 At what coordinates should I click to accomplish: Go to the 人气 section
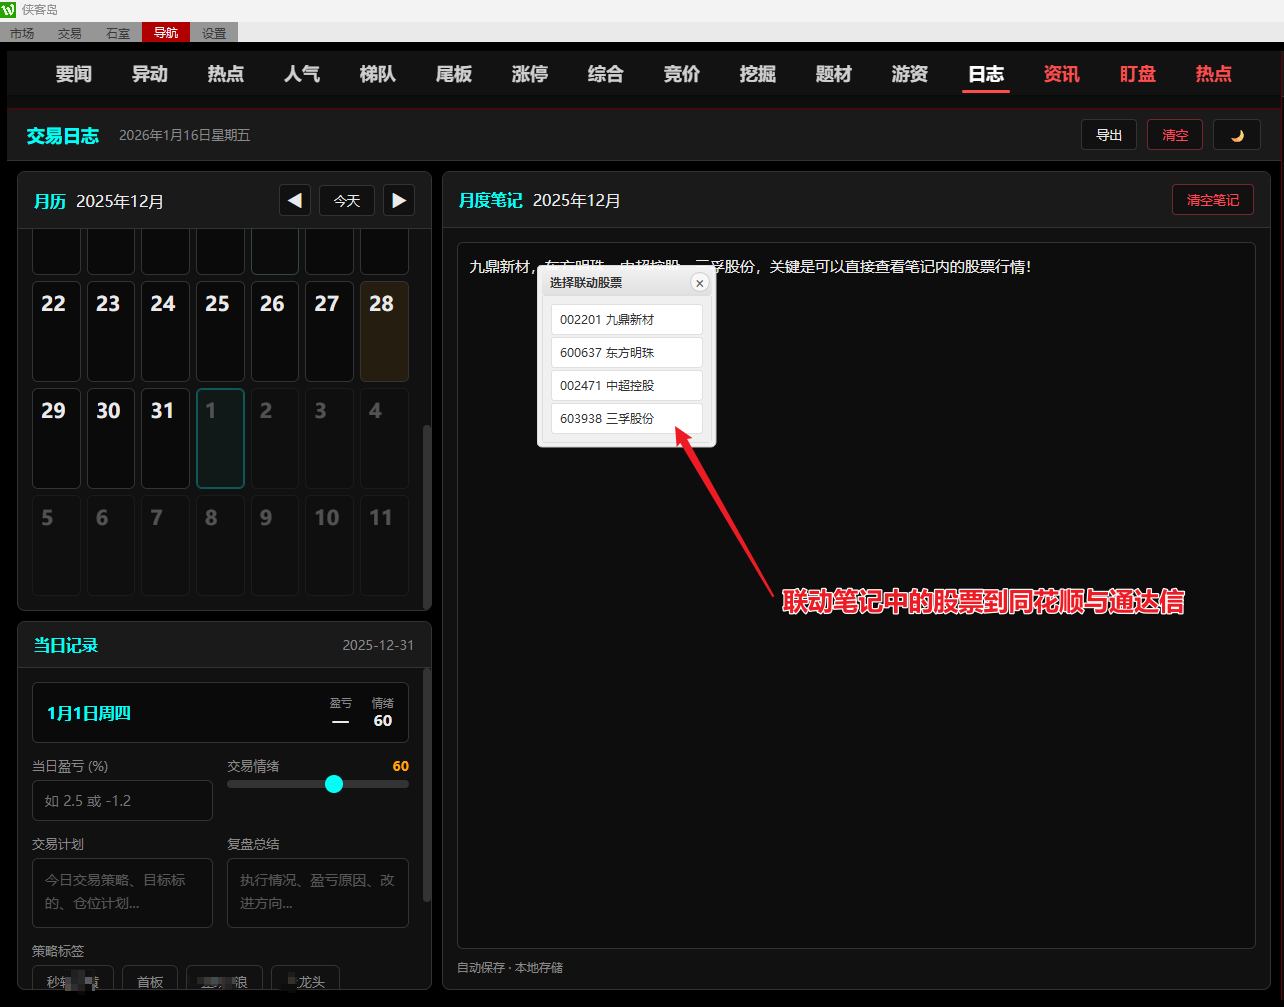click(x=302, y=74)
